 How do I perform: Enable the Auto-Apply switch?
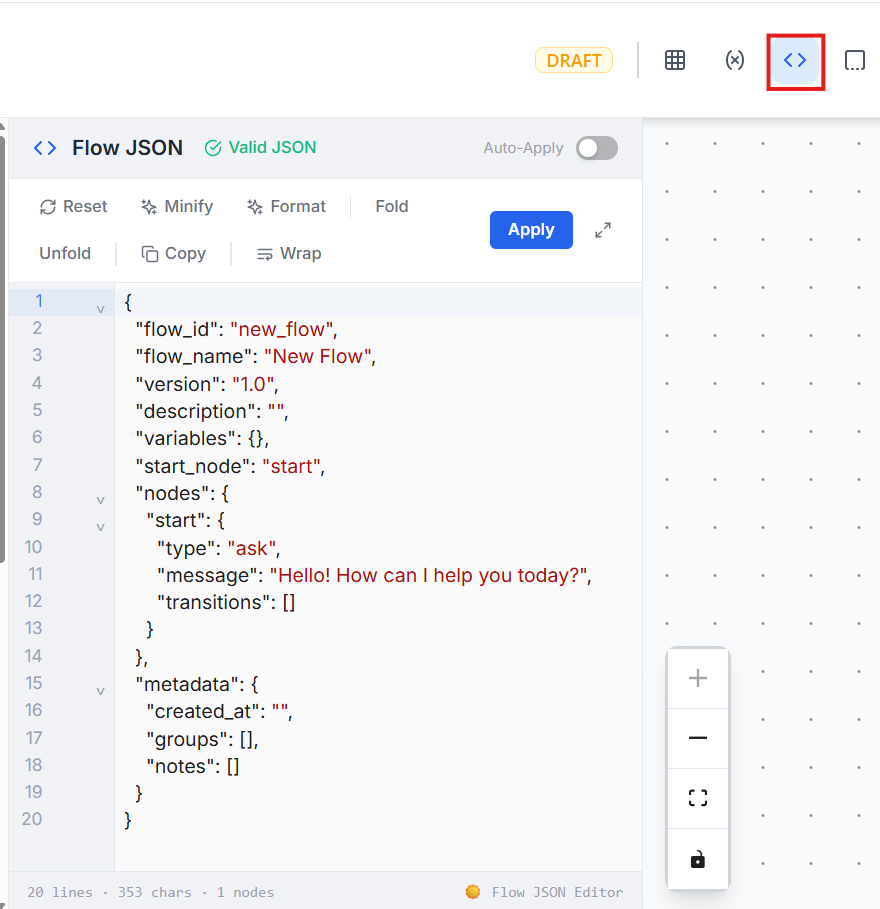(597, 148)
